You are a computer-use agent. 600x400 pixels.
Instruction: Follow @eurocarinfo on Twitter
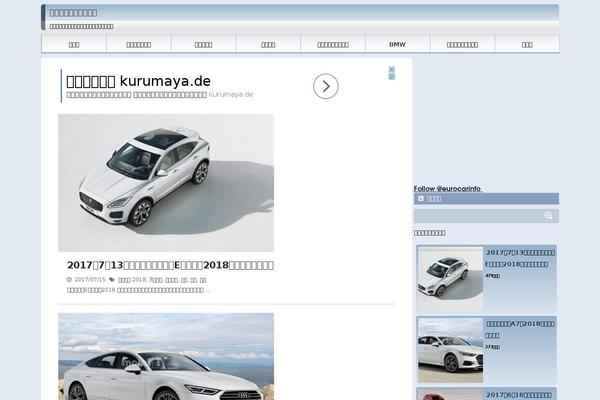(x=447, y=188)
